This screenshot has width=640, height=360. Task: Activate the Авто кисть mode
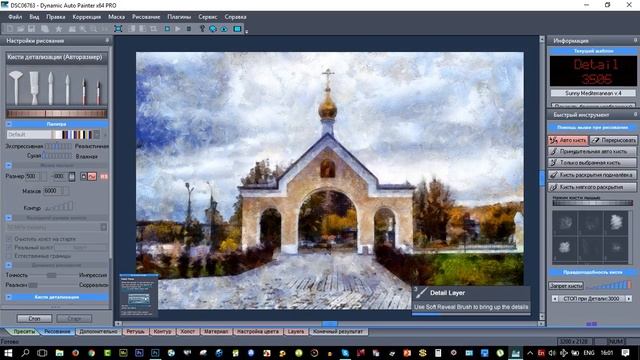[x=568, y=140]
